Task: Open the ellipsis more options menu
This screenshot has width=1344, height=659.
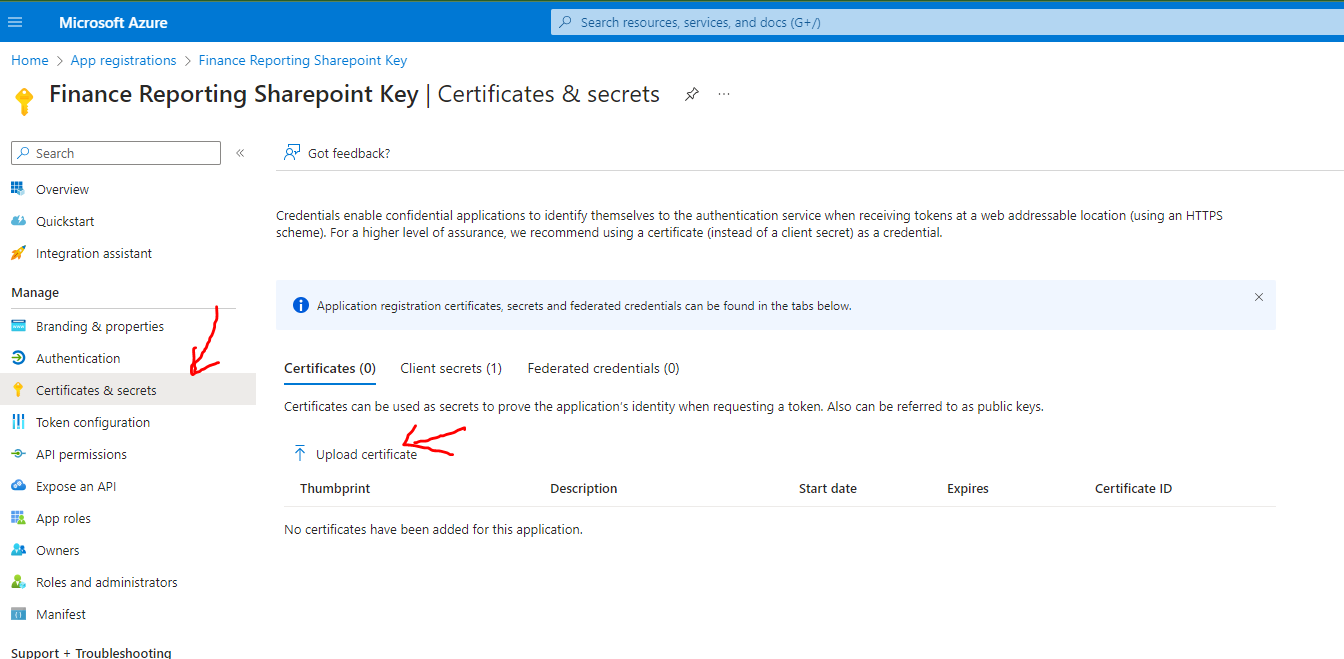Action: (x=724, y=94)
